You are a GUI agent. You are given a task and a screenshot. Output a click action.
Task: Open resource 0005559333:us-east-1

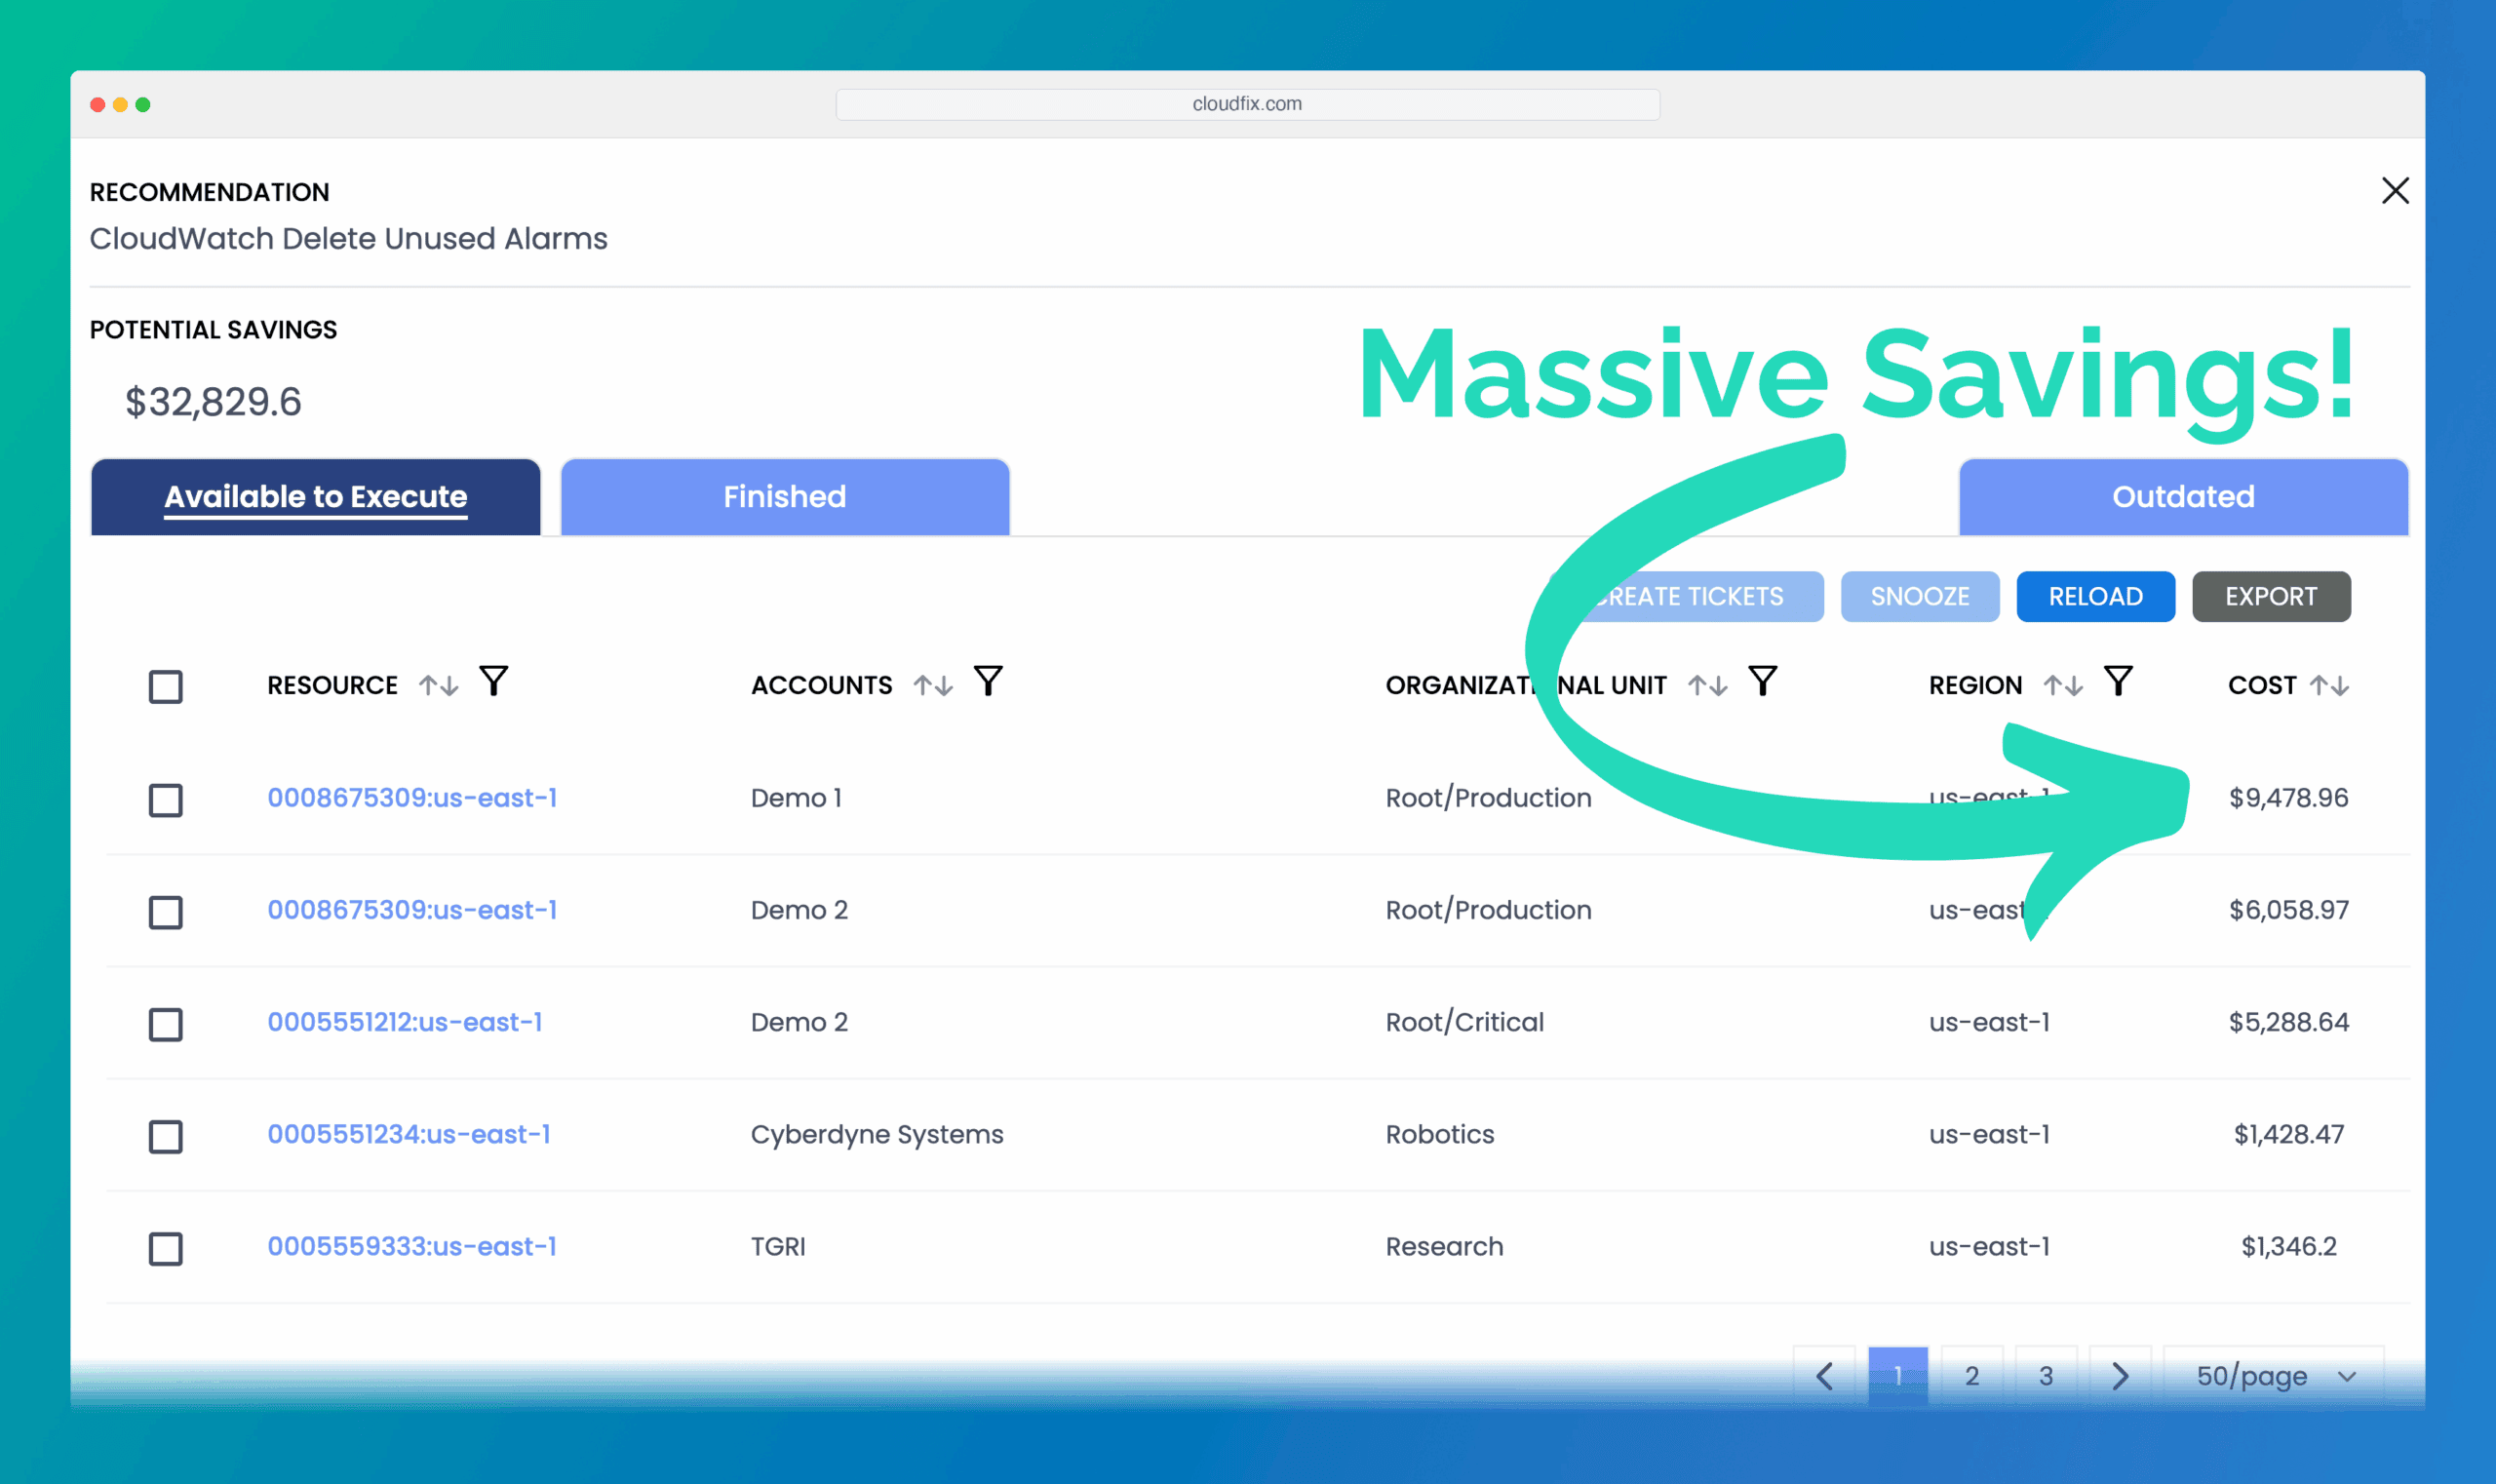click(412, 1245)
